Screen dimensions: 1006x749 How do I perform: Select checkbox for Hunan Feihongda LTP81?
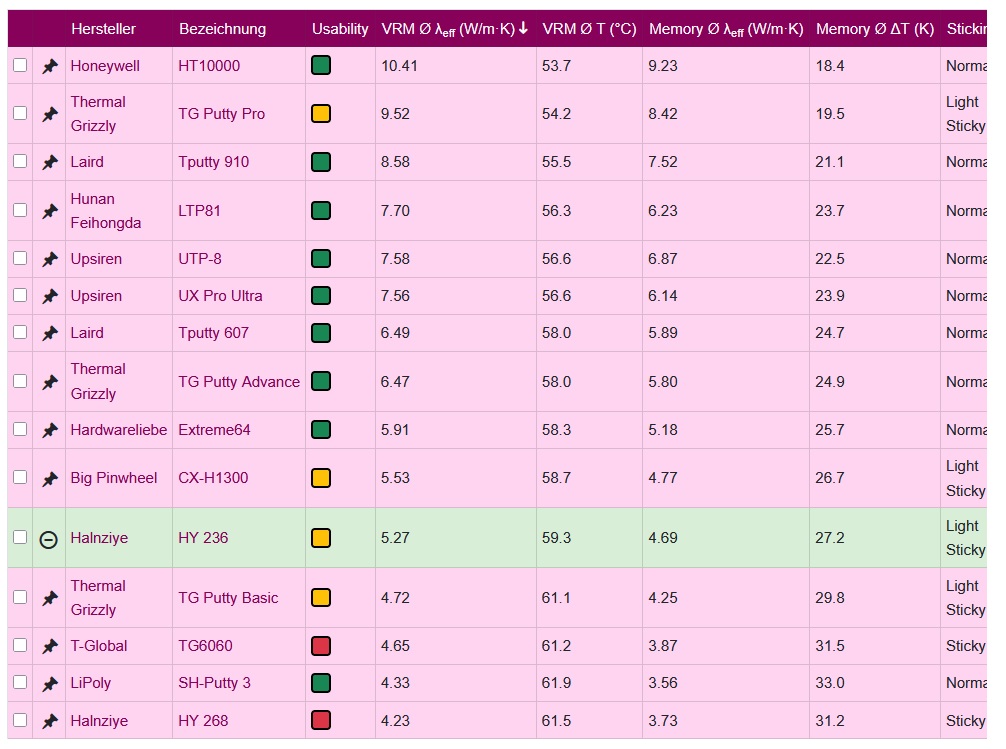[x=20, y=210]
